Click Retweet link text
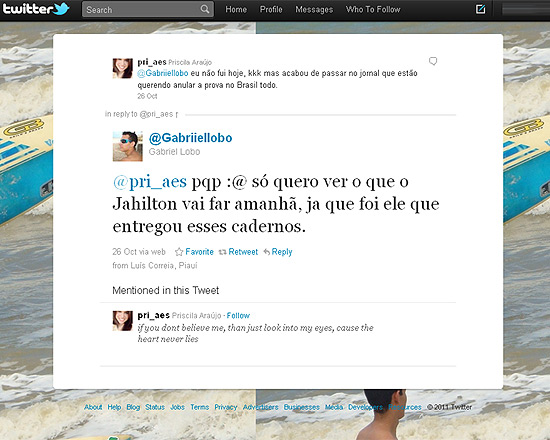 pyautogui.click(x=243, y=252)
